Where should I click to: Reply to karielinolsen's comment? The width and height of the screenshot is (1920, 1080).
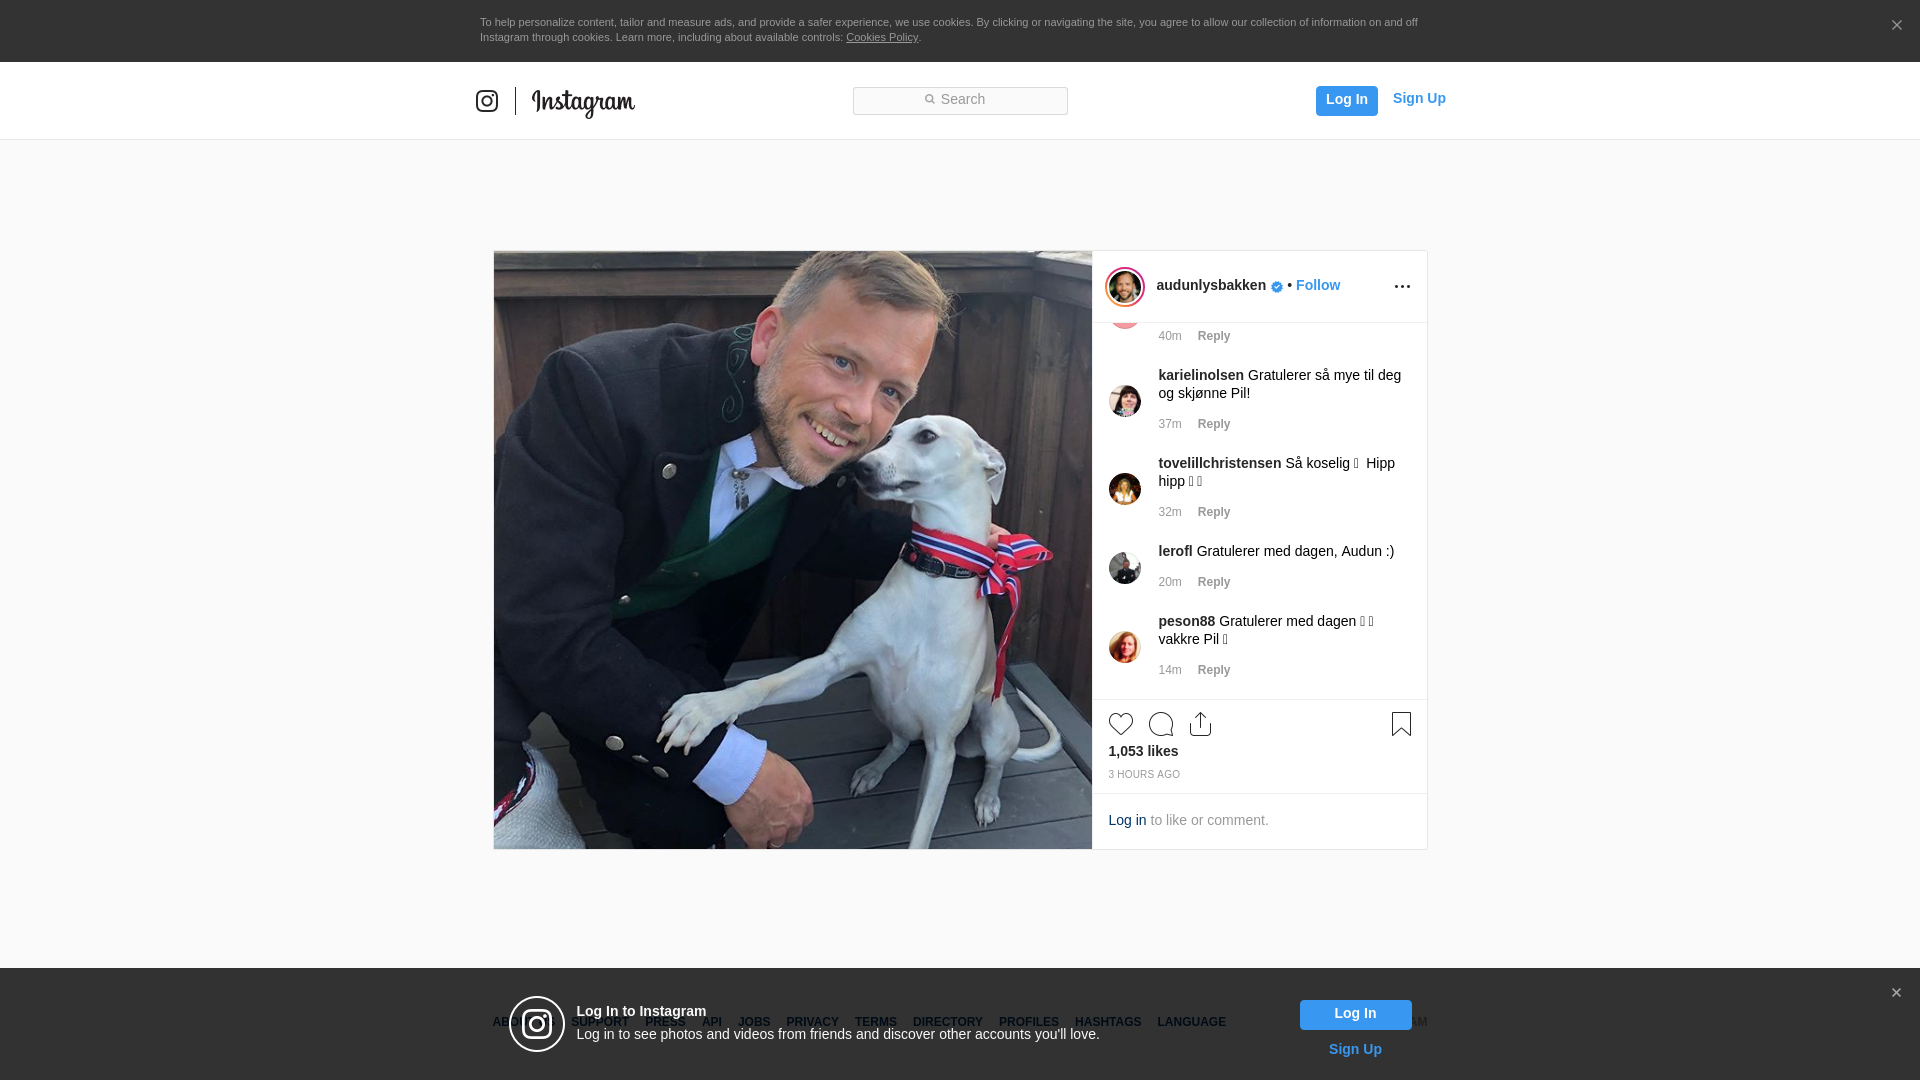tap(1214, 424)
